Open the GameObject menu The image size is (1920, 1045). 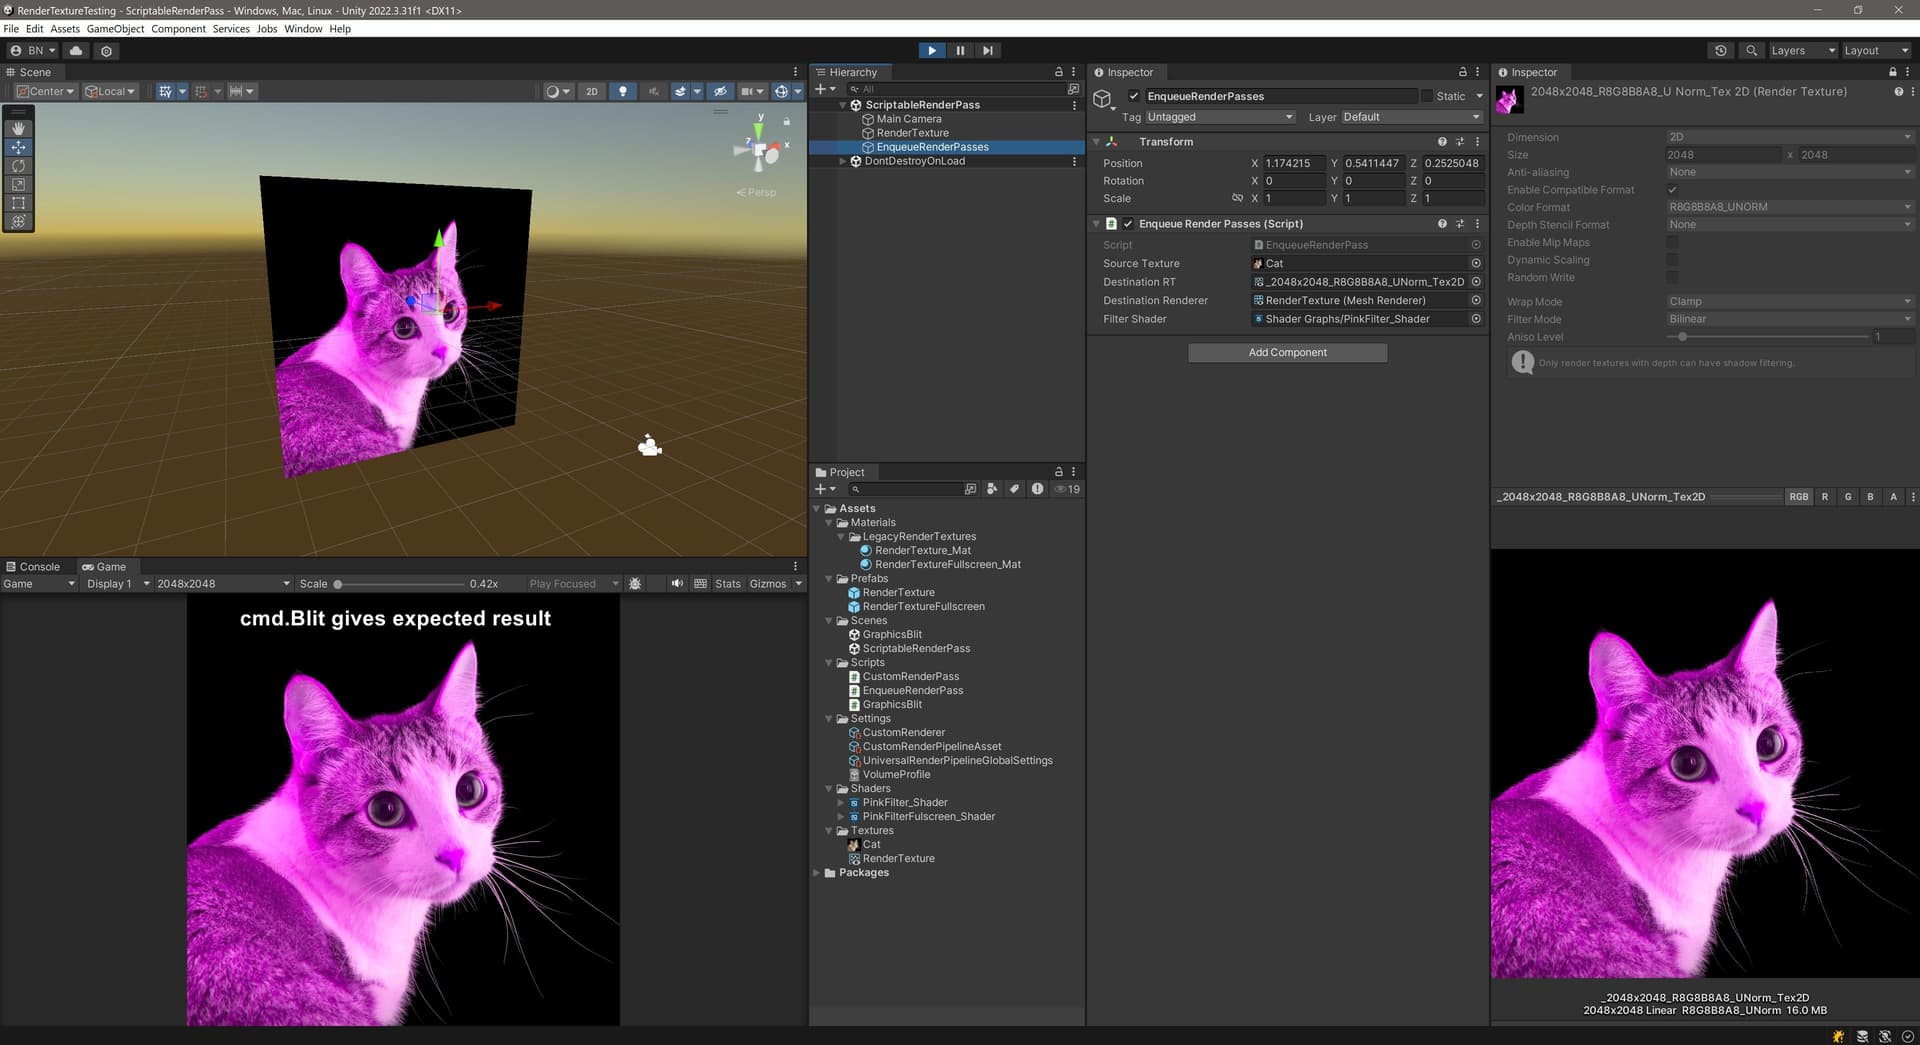(x=115, y=28)
